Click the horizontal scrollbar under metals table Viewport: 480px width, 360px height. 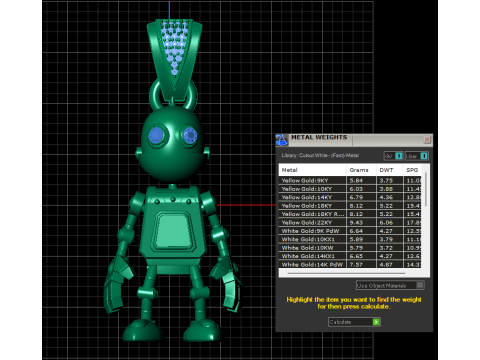347,273
